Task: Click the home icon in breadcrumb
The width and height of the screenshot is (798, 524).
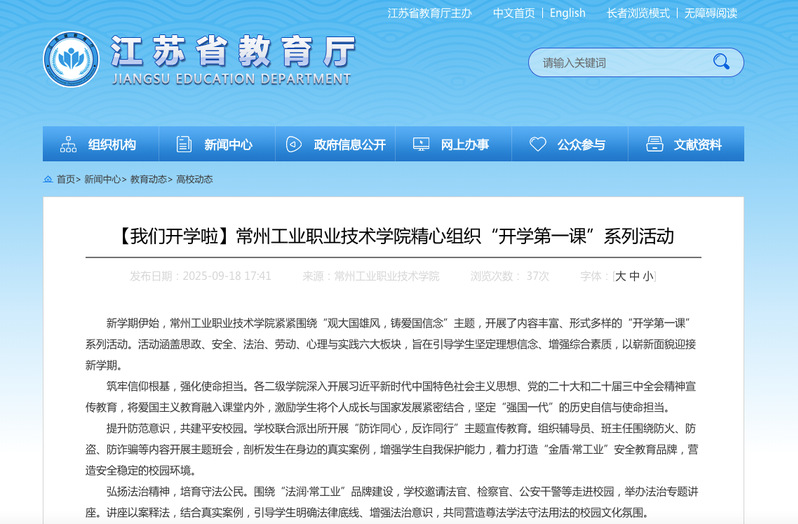Action: [x=48, y=180]
